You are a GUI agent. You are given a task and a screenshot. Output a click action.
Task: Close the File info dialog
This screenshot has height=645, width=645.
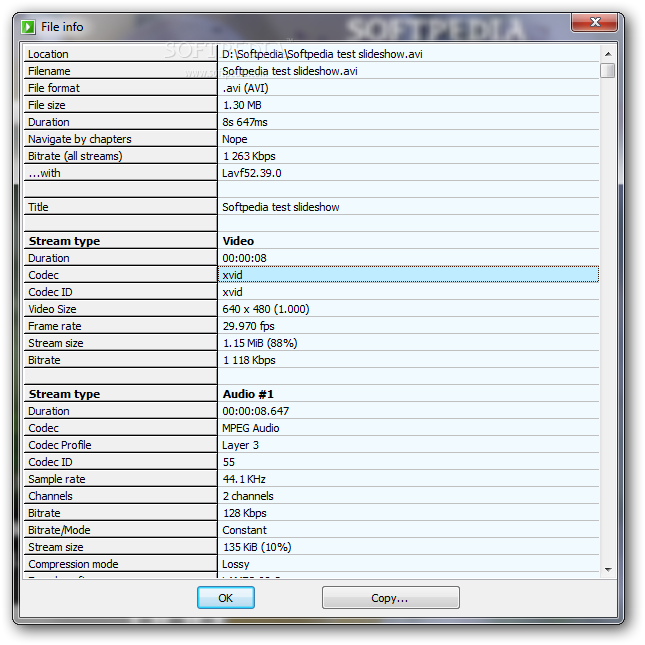[594, 22]
